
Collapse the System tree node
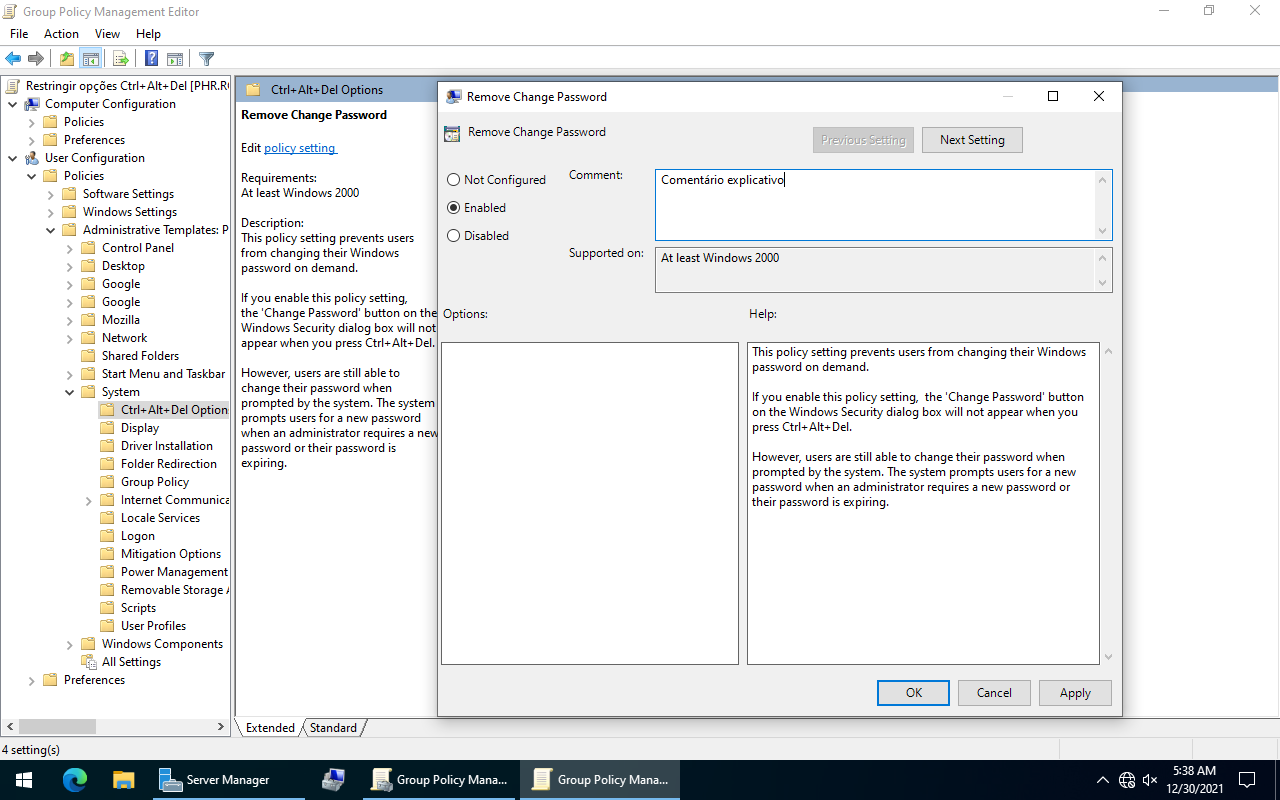(x=70, y=392)
